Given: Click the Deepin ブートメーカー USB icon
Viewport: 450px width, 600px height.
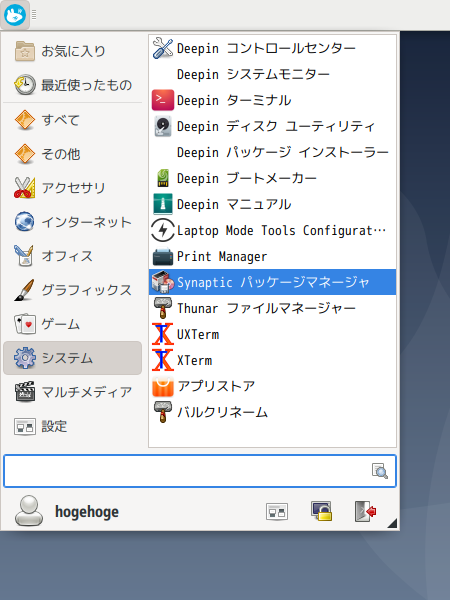Looking at the screenshot, I should point(163,178).
